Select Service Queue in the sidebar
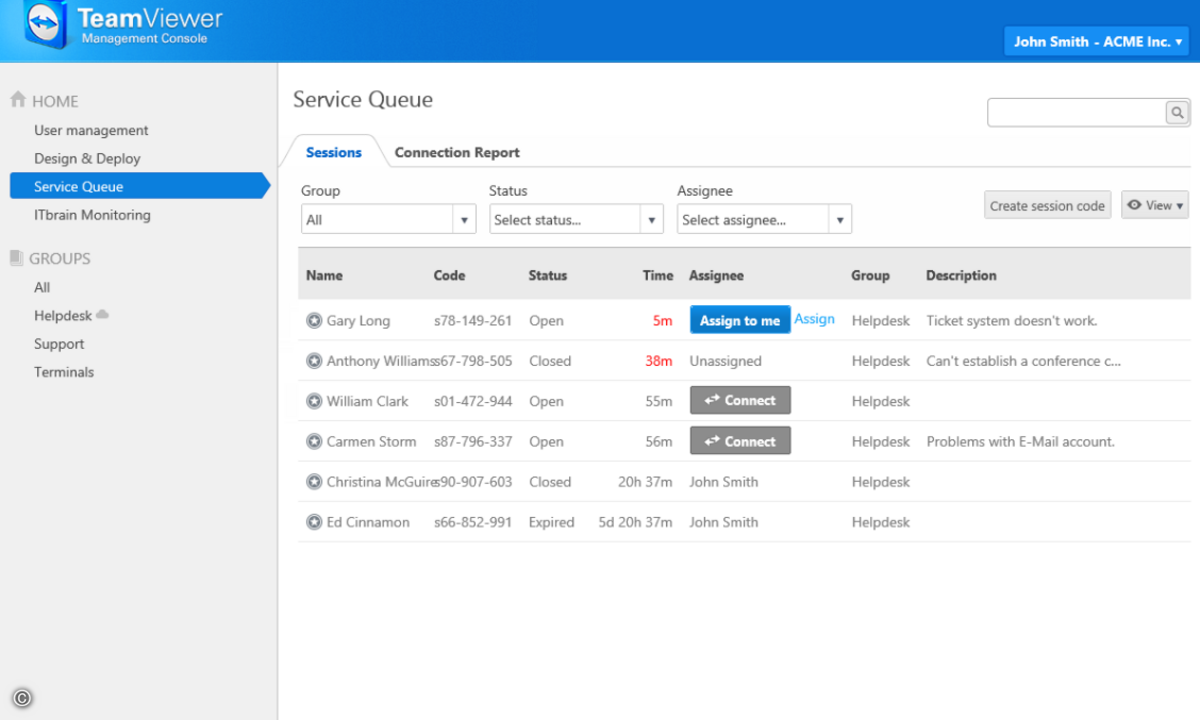The width and height of the screenshot is (1200, 720). 139,186
